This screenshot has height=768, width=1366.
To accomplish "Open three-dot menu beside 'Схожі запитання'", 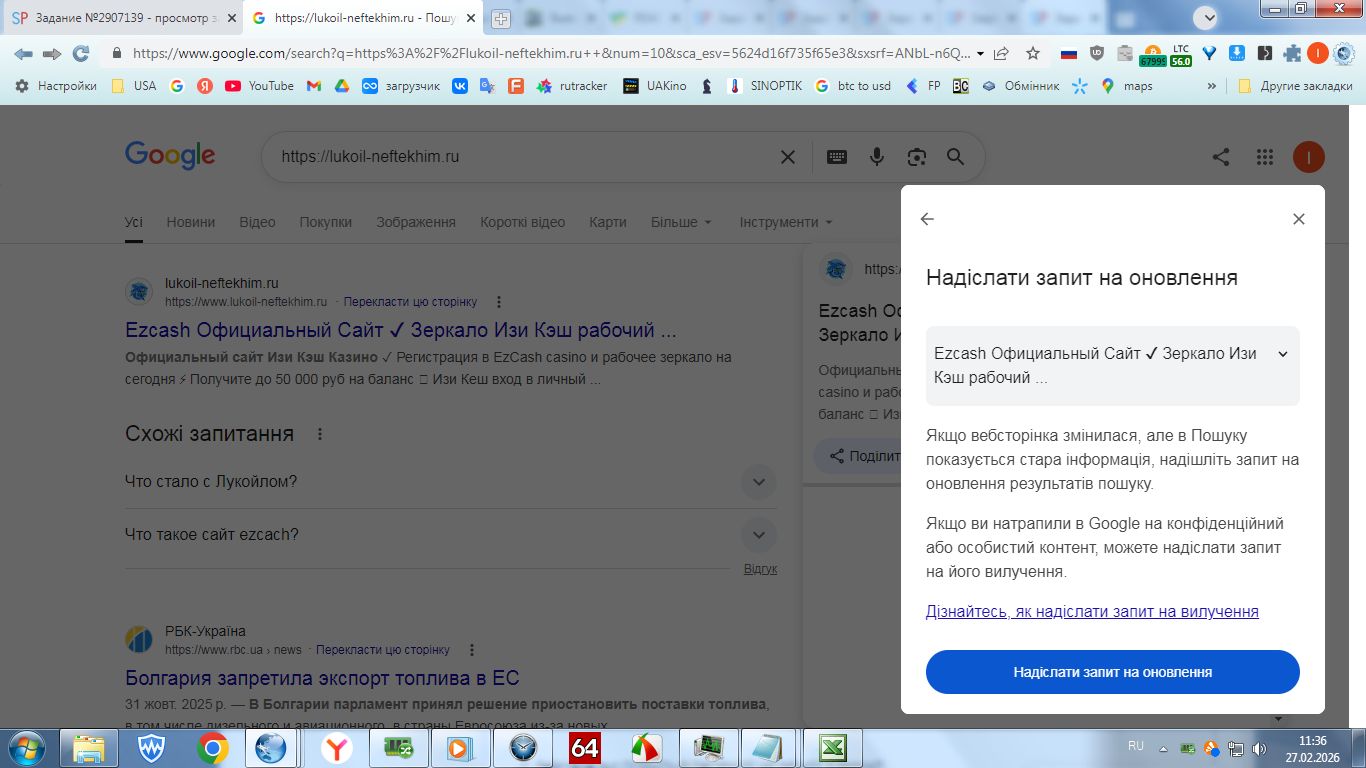I will (x=320, y=434).
